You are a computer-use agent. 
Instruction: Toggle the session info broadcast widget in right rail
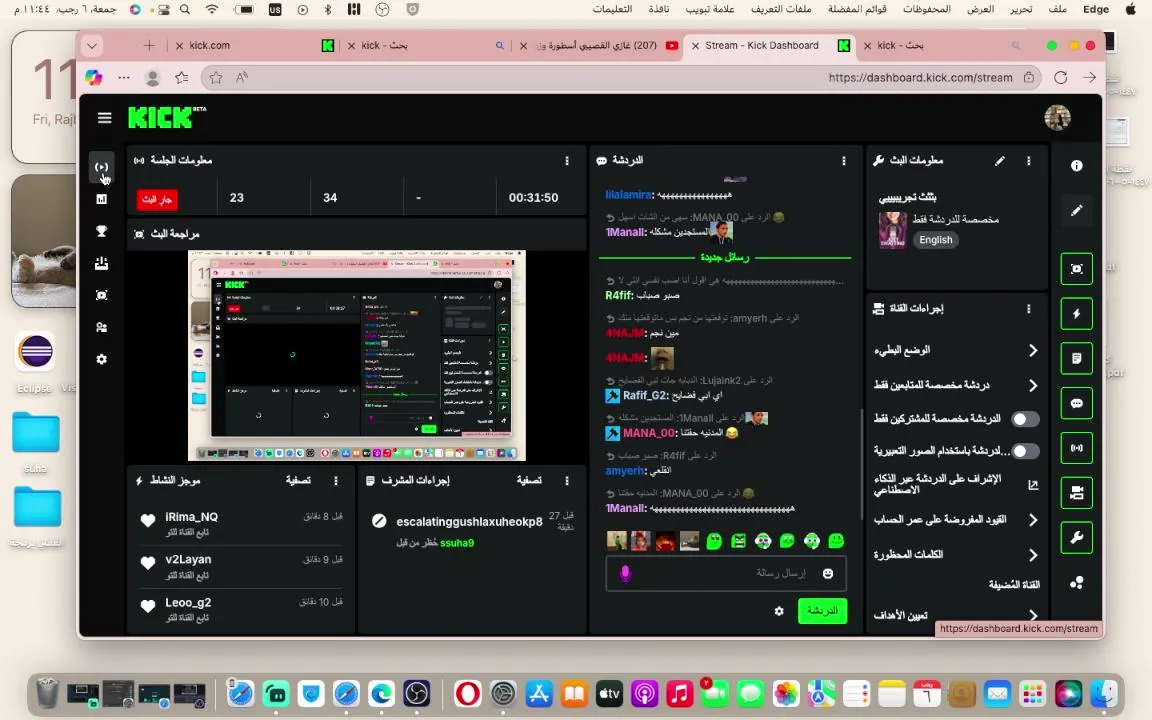click(x=1076, y=448)
